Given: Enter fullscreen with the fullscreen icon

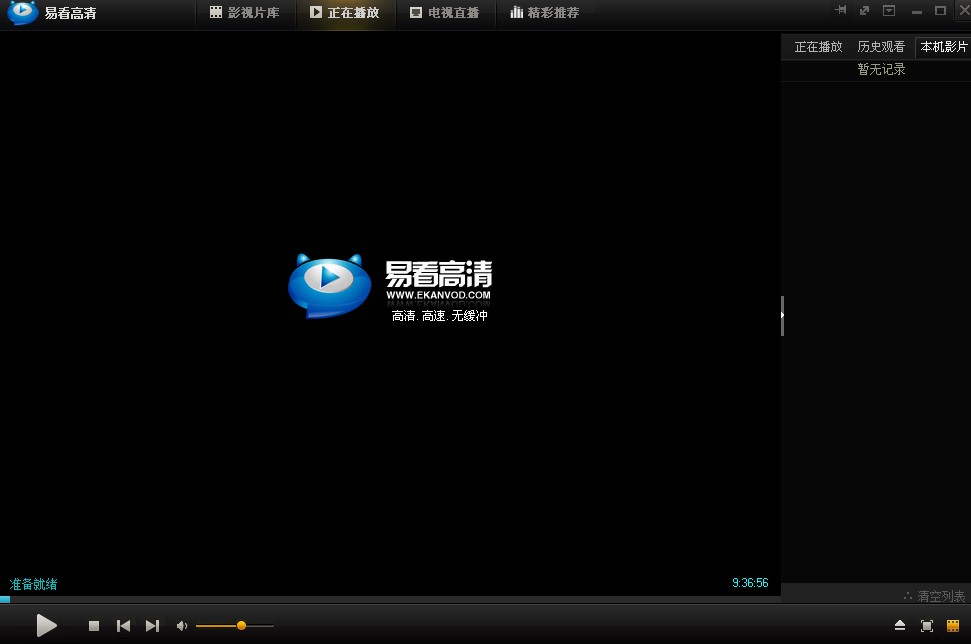Looking at the screenshot, I should 927,626.
